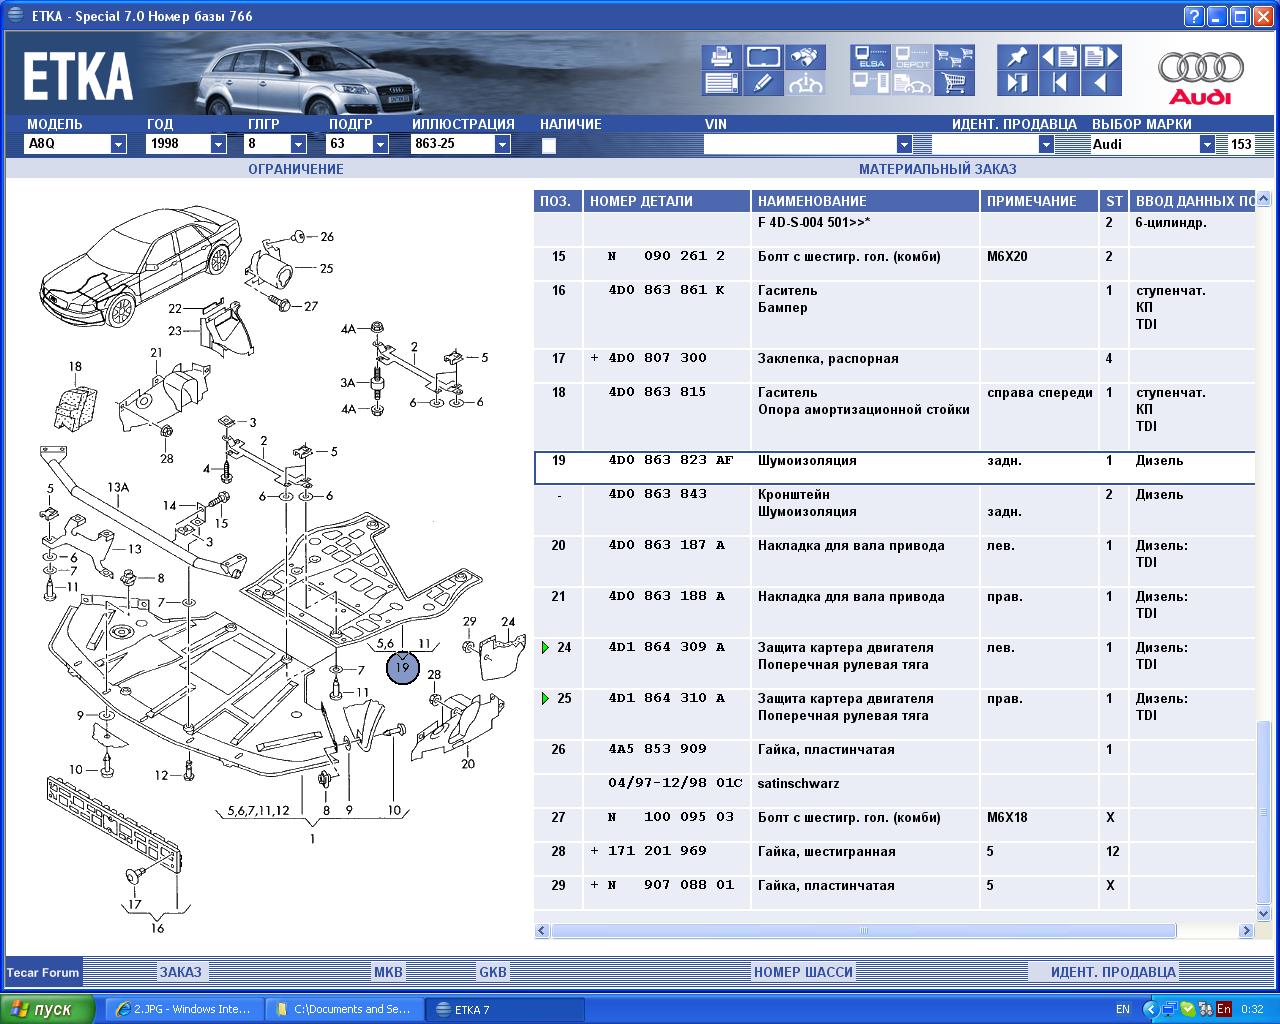Open the ELSA link icon
Screen dimensions: 1280x1024
(x=871, y=57)
